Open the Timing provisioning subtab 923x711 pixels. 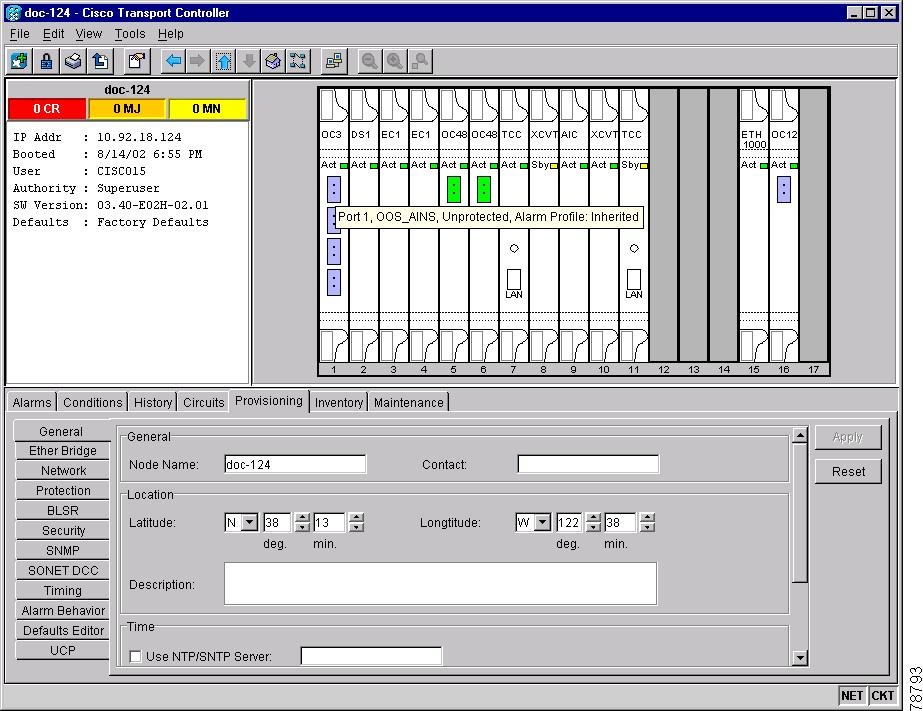(62, 591)
